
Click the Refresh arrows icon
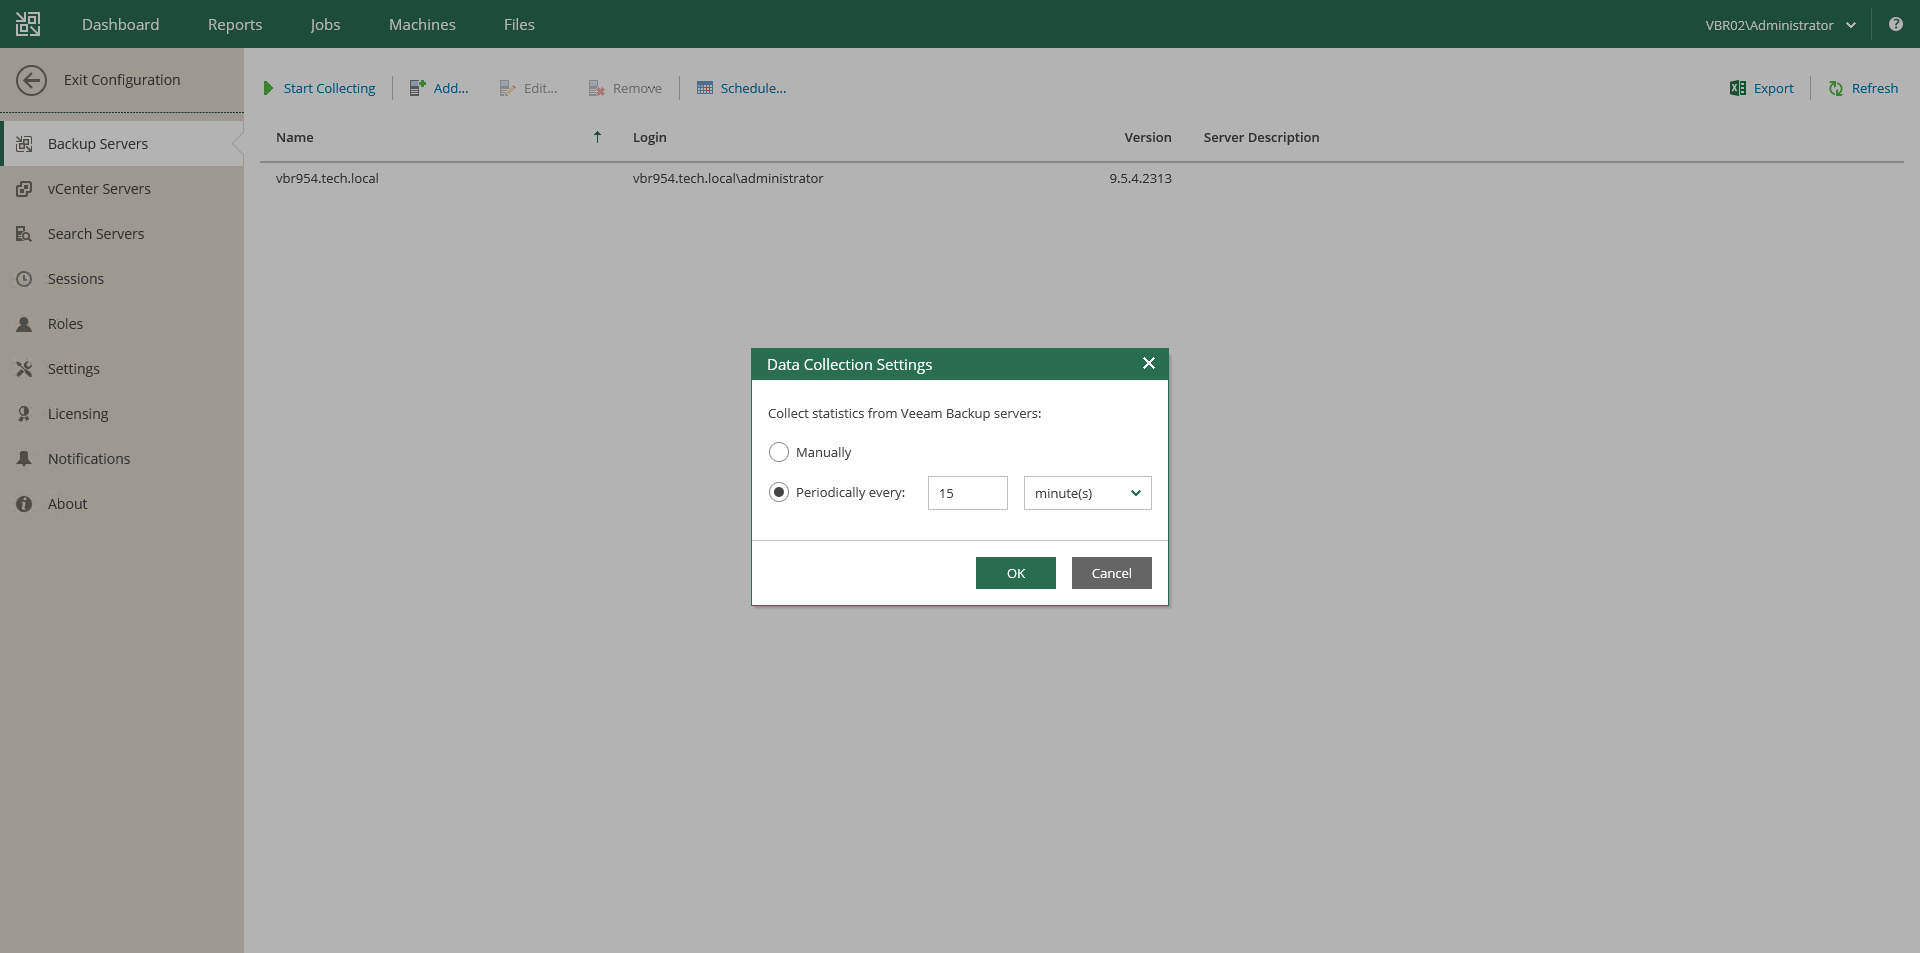point(1836,88)
